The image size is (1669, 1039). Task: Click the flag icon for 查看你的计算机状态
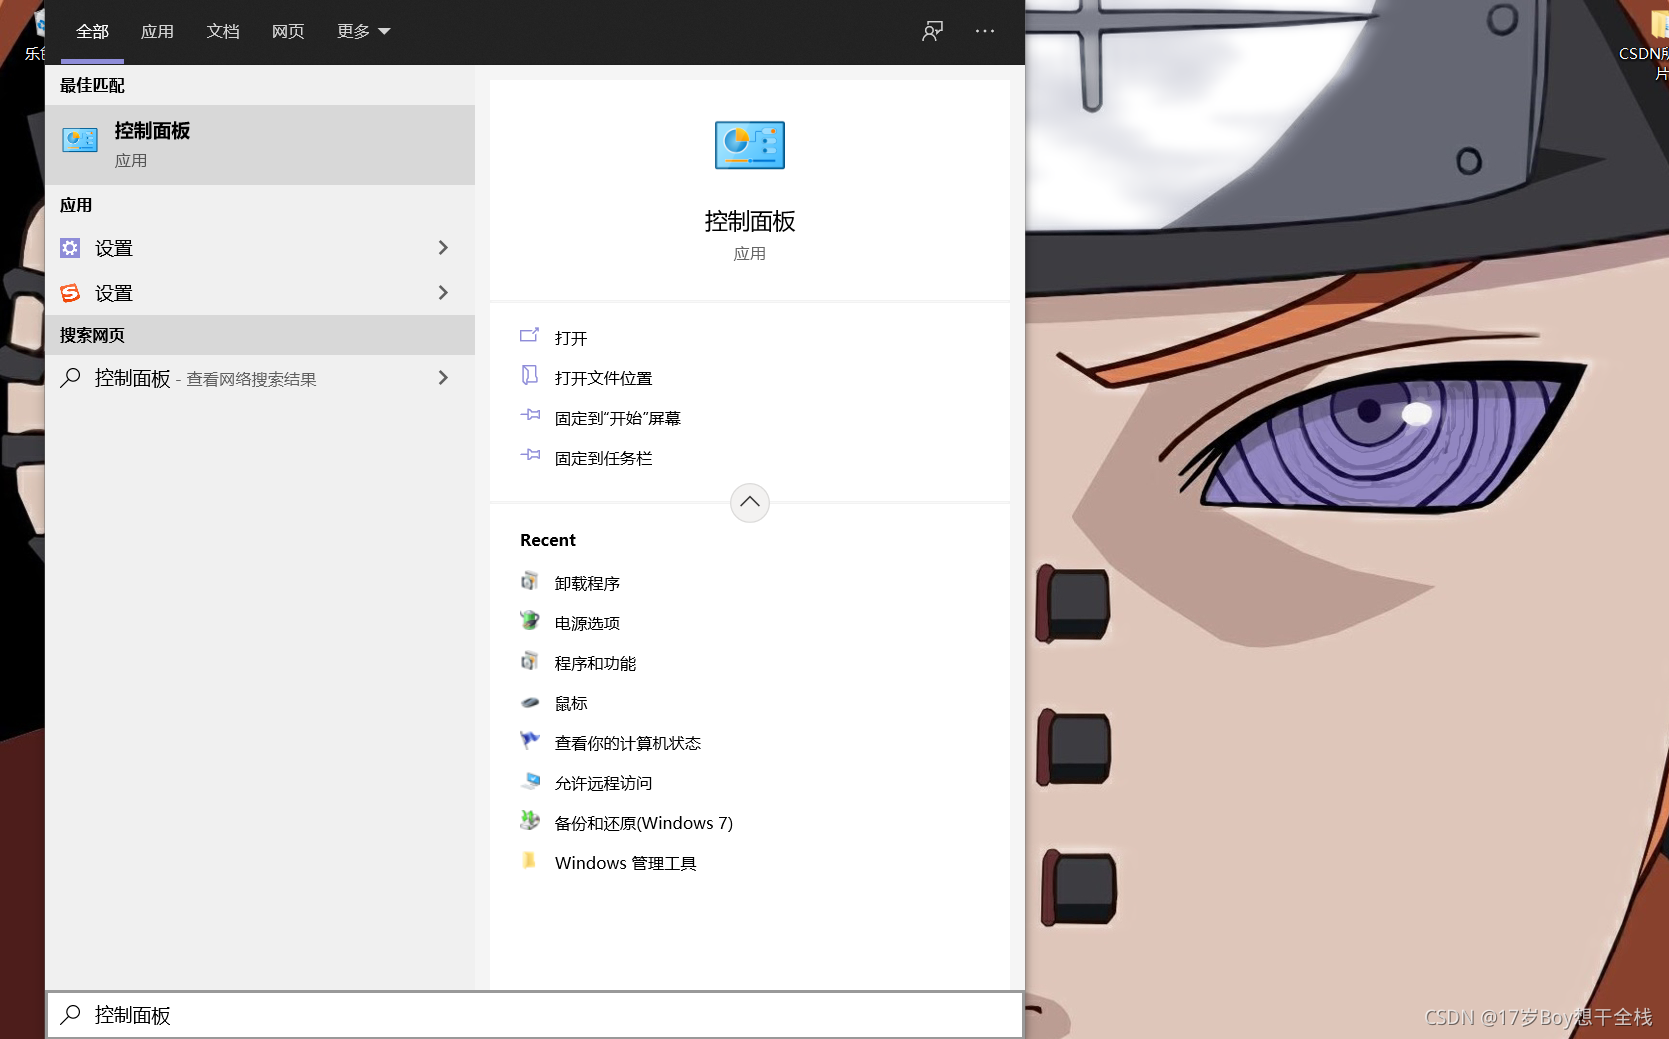coord(530,740)
